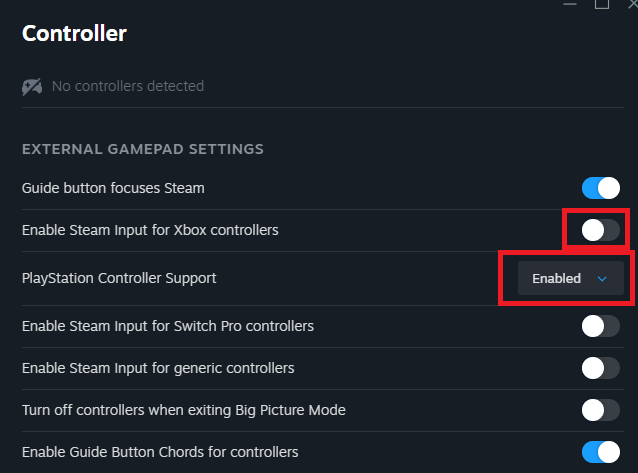Click the External Gamepad Settings section header
This screenshot has width=638, height=473.
(142, 149)
